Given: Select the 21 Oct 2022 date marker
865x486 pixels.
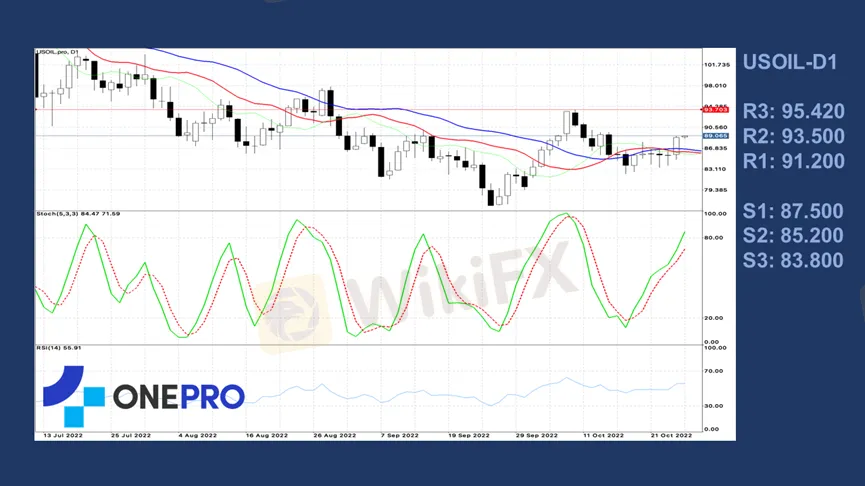Looking at the screenshot, I should click(x=670, y=436).
